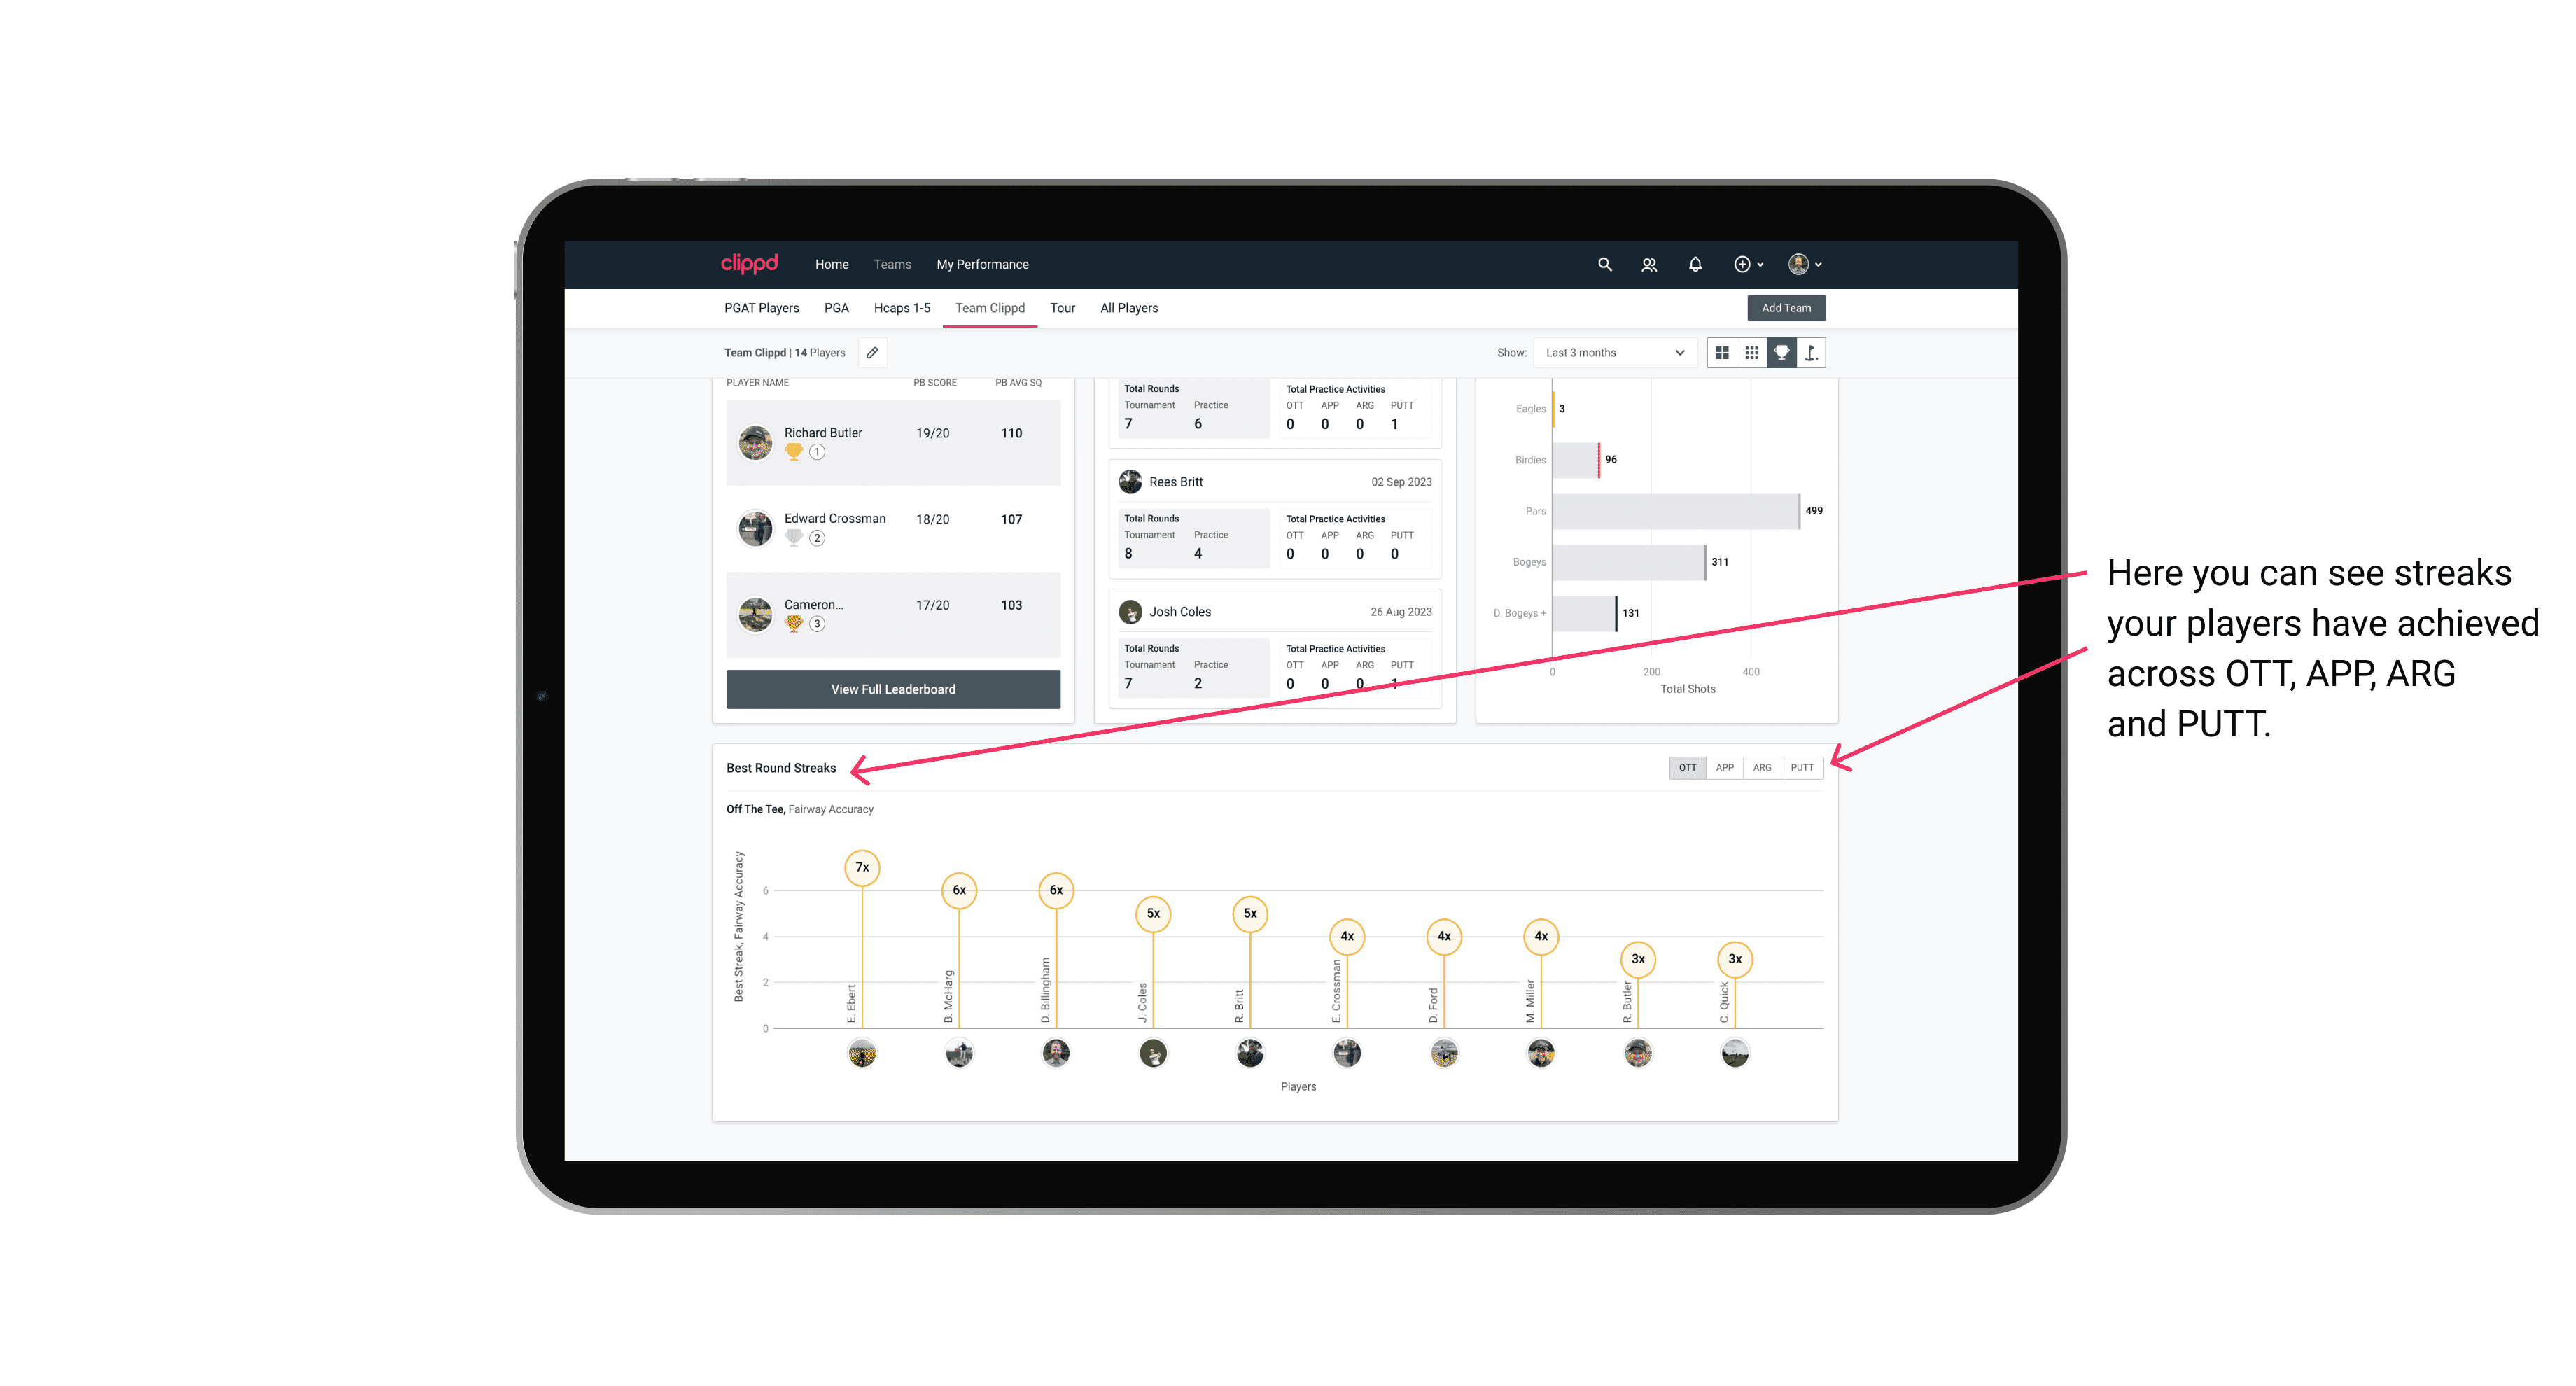Click the search icon in the top navigation
The width and height of the screenshot is (2576, 1386).
point(1604,265)
